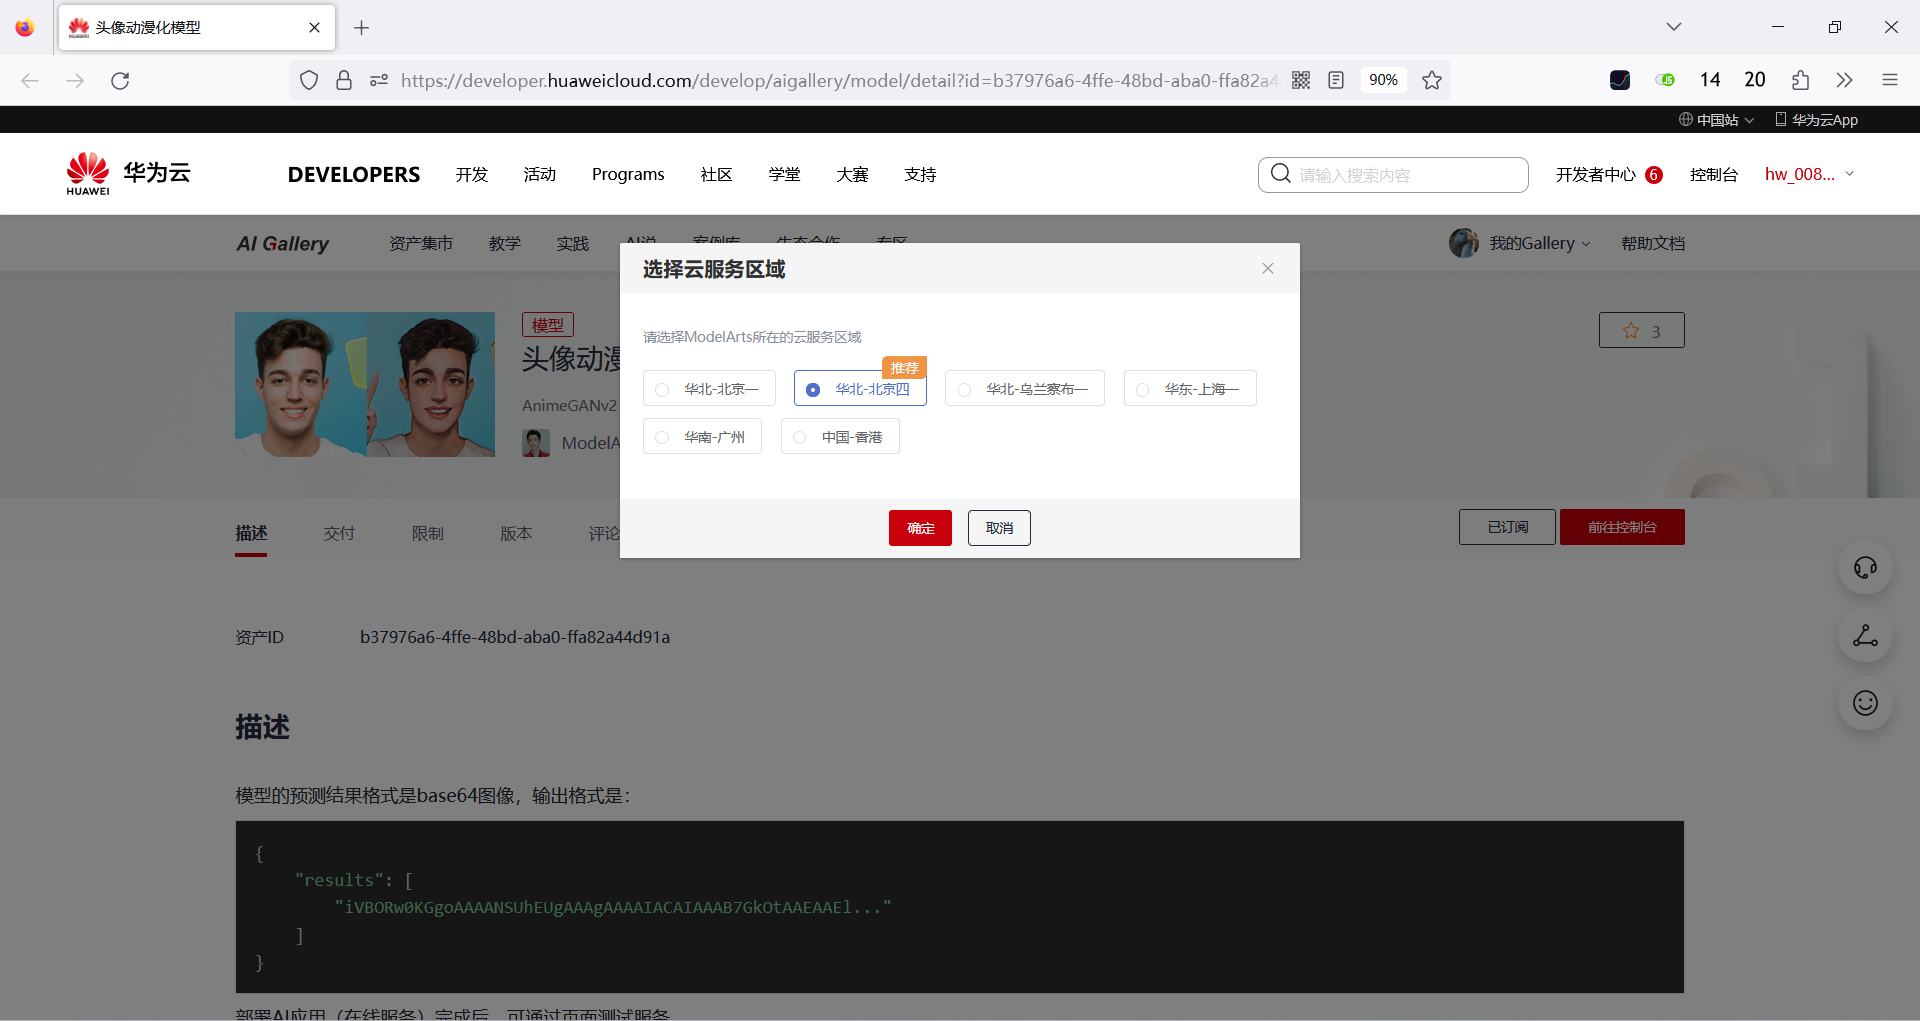Set zoom level via the 90% control

tap(1384, 80)
